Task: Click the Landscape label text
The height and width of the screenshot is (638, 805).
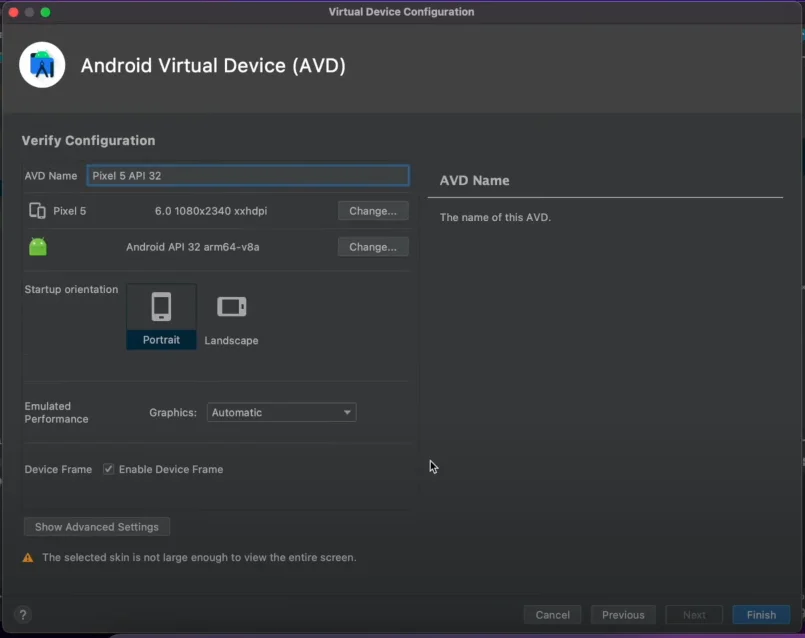Action: click(x=231, y=341)
